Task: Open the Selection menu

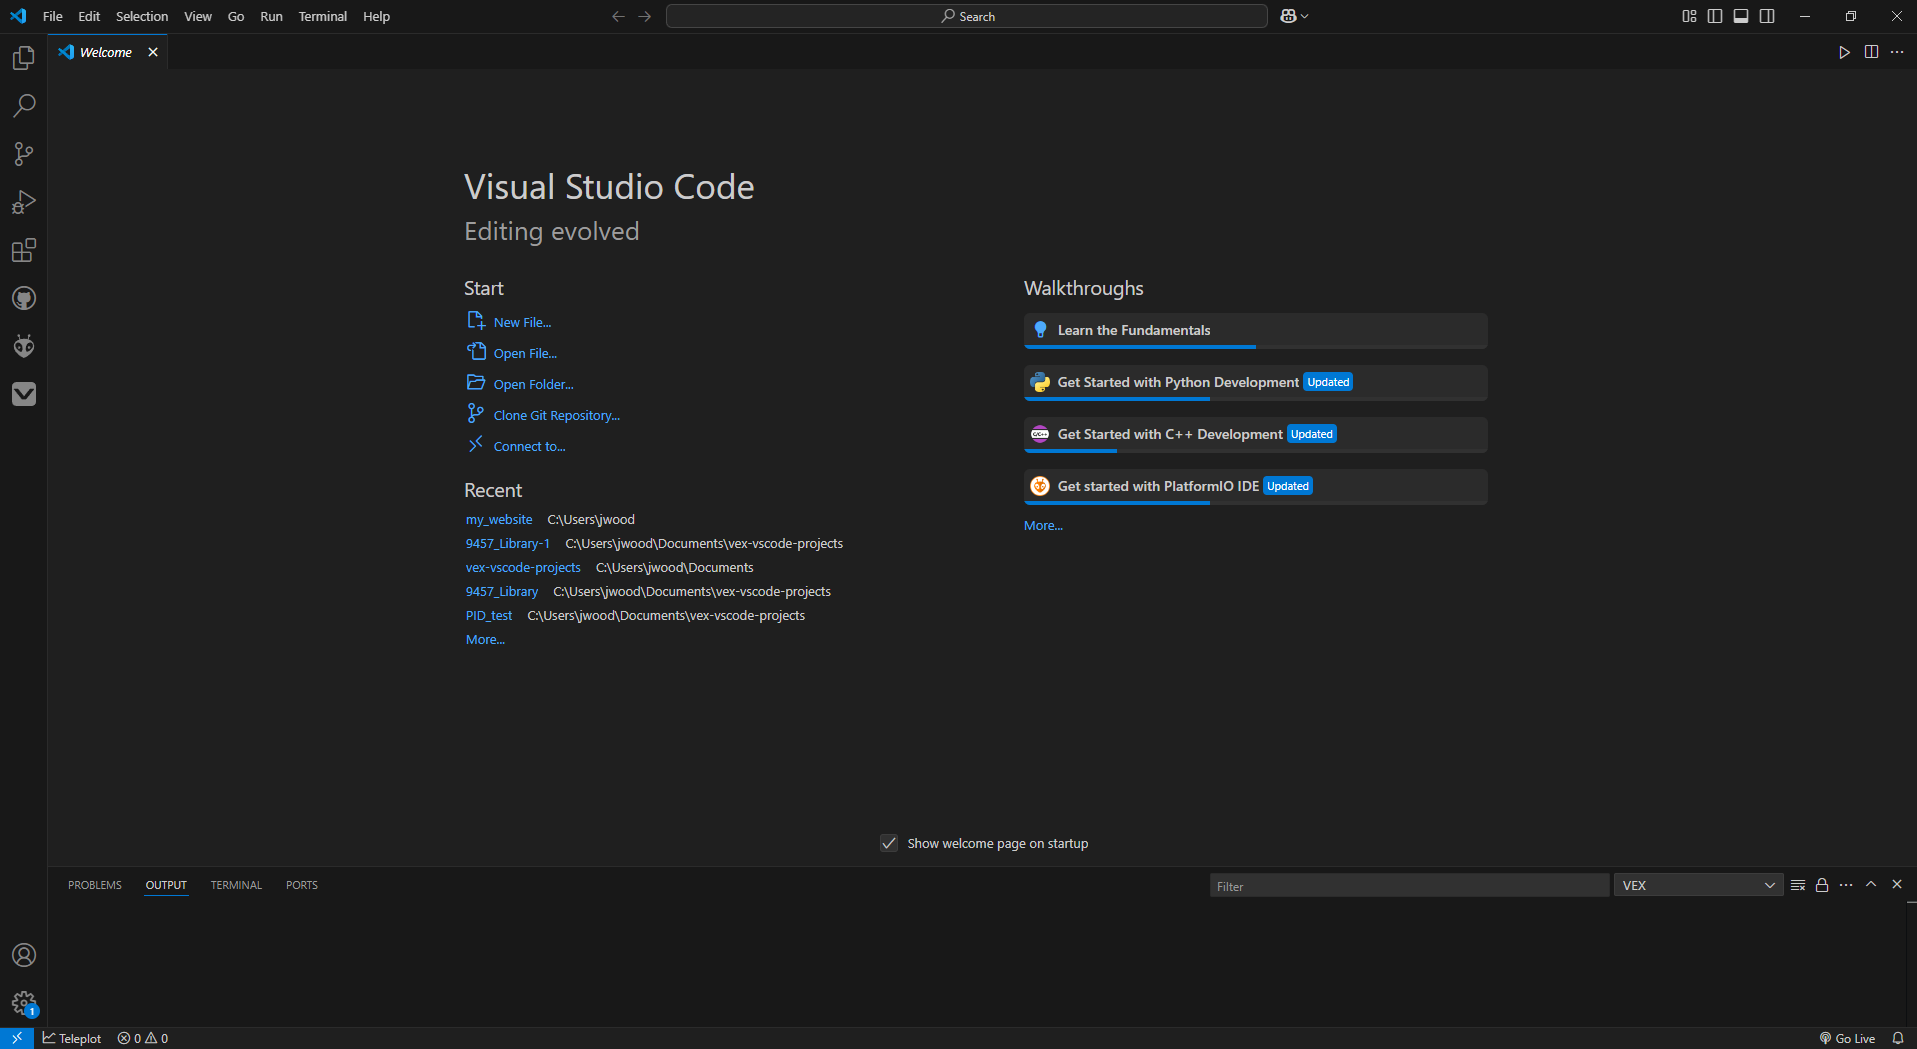Action: [142, 16]
